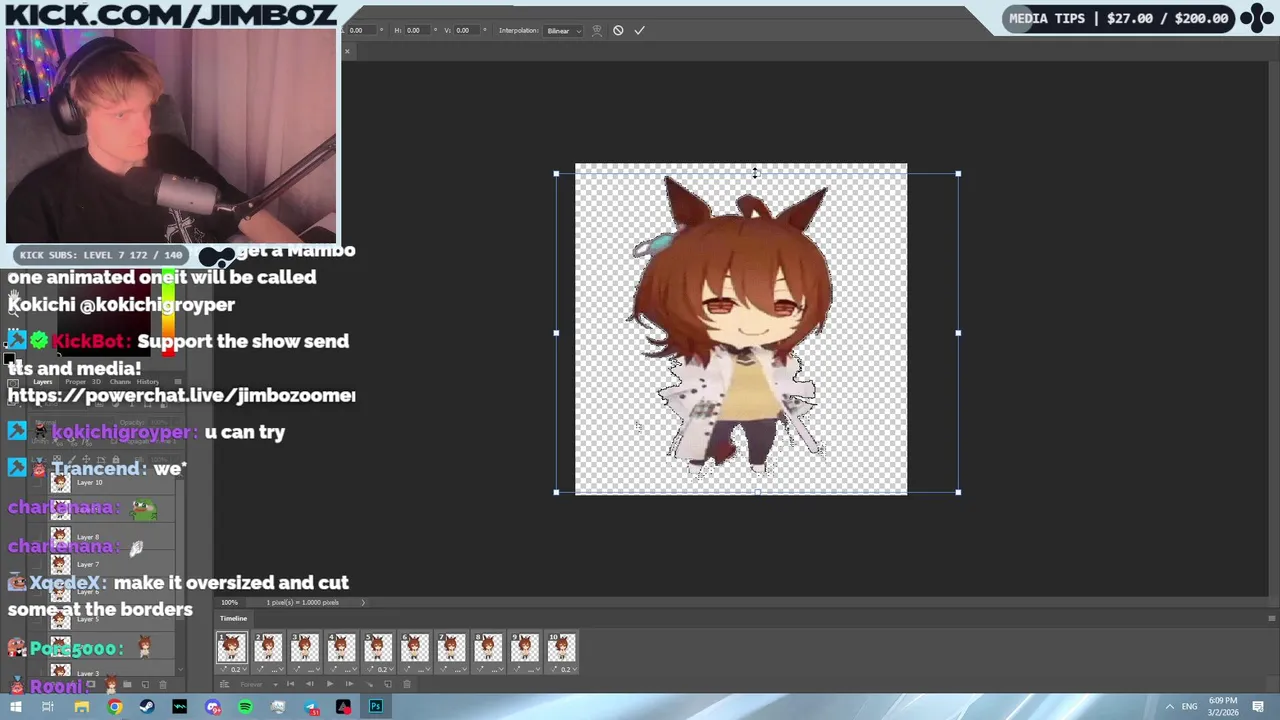Select timeline frame 4 thumbnail

pyautogui.click(x=341, y=648)
